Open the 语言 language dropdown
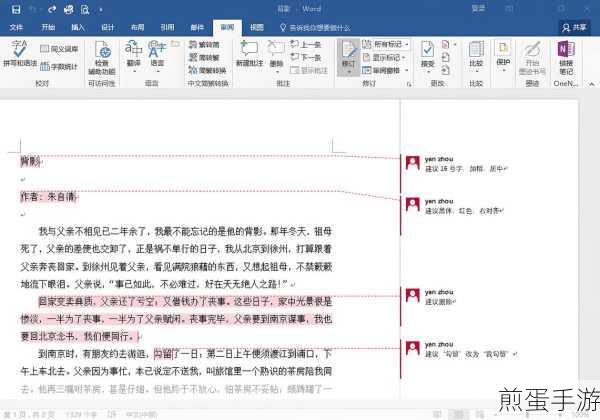The height and width of the screenshot is (420, 600). [x=157, y=55]
